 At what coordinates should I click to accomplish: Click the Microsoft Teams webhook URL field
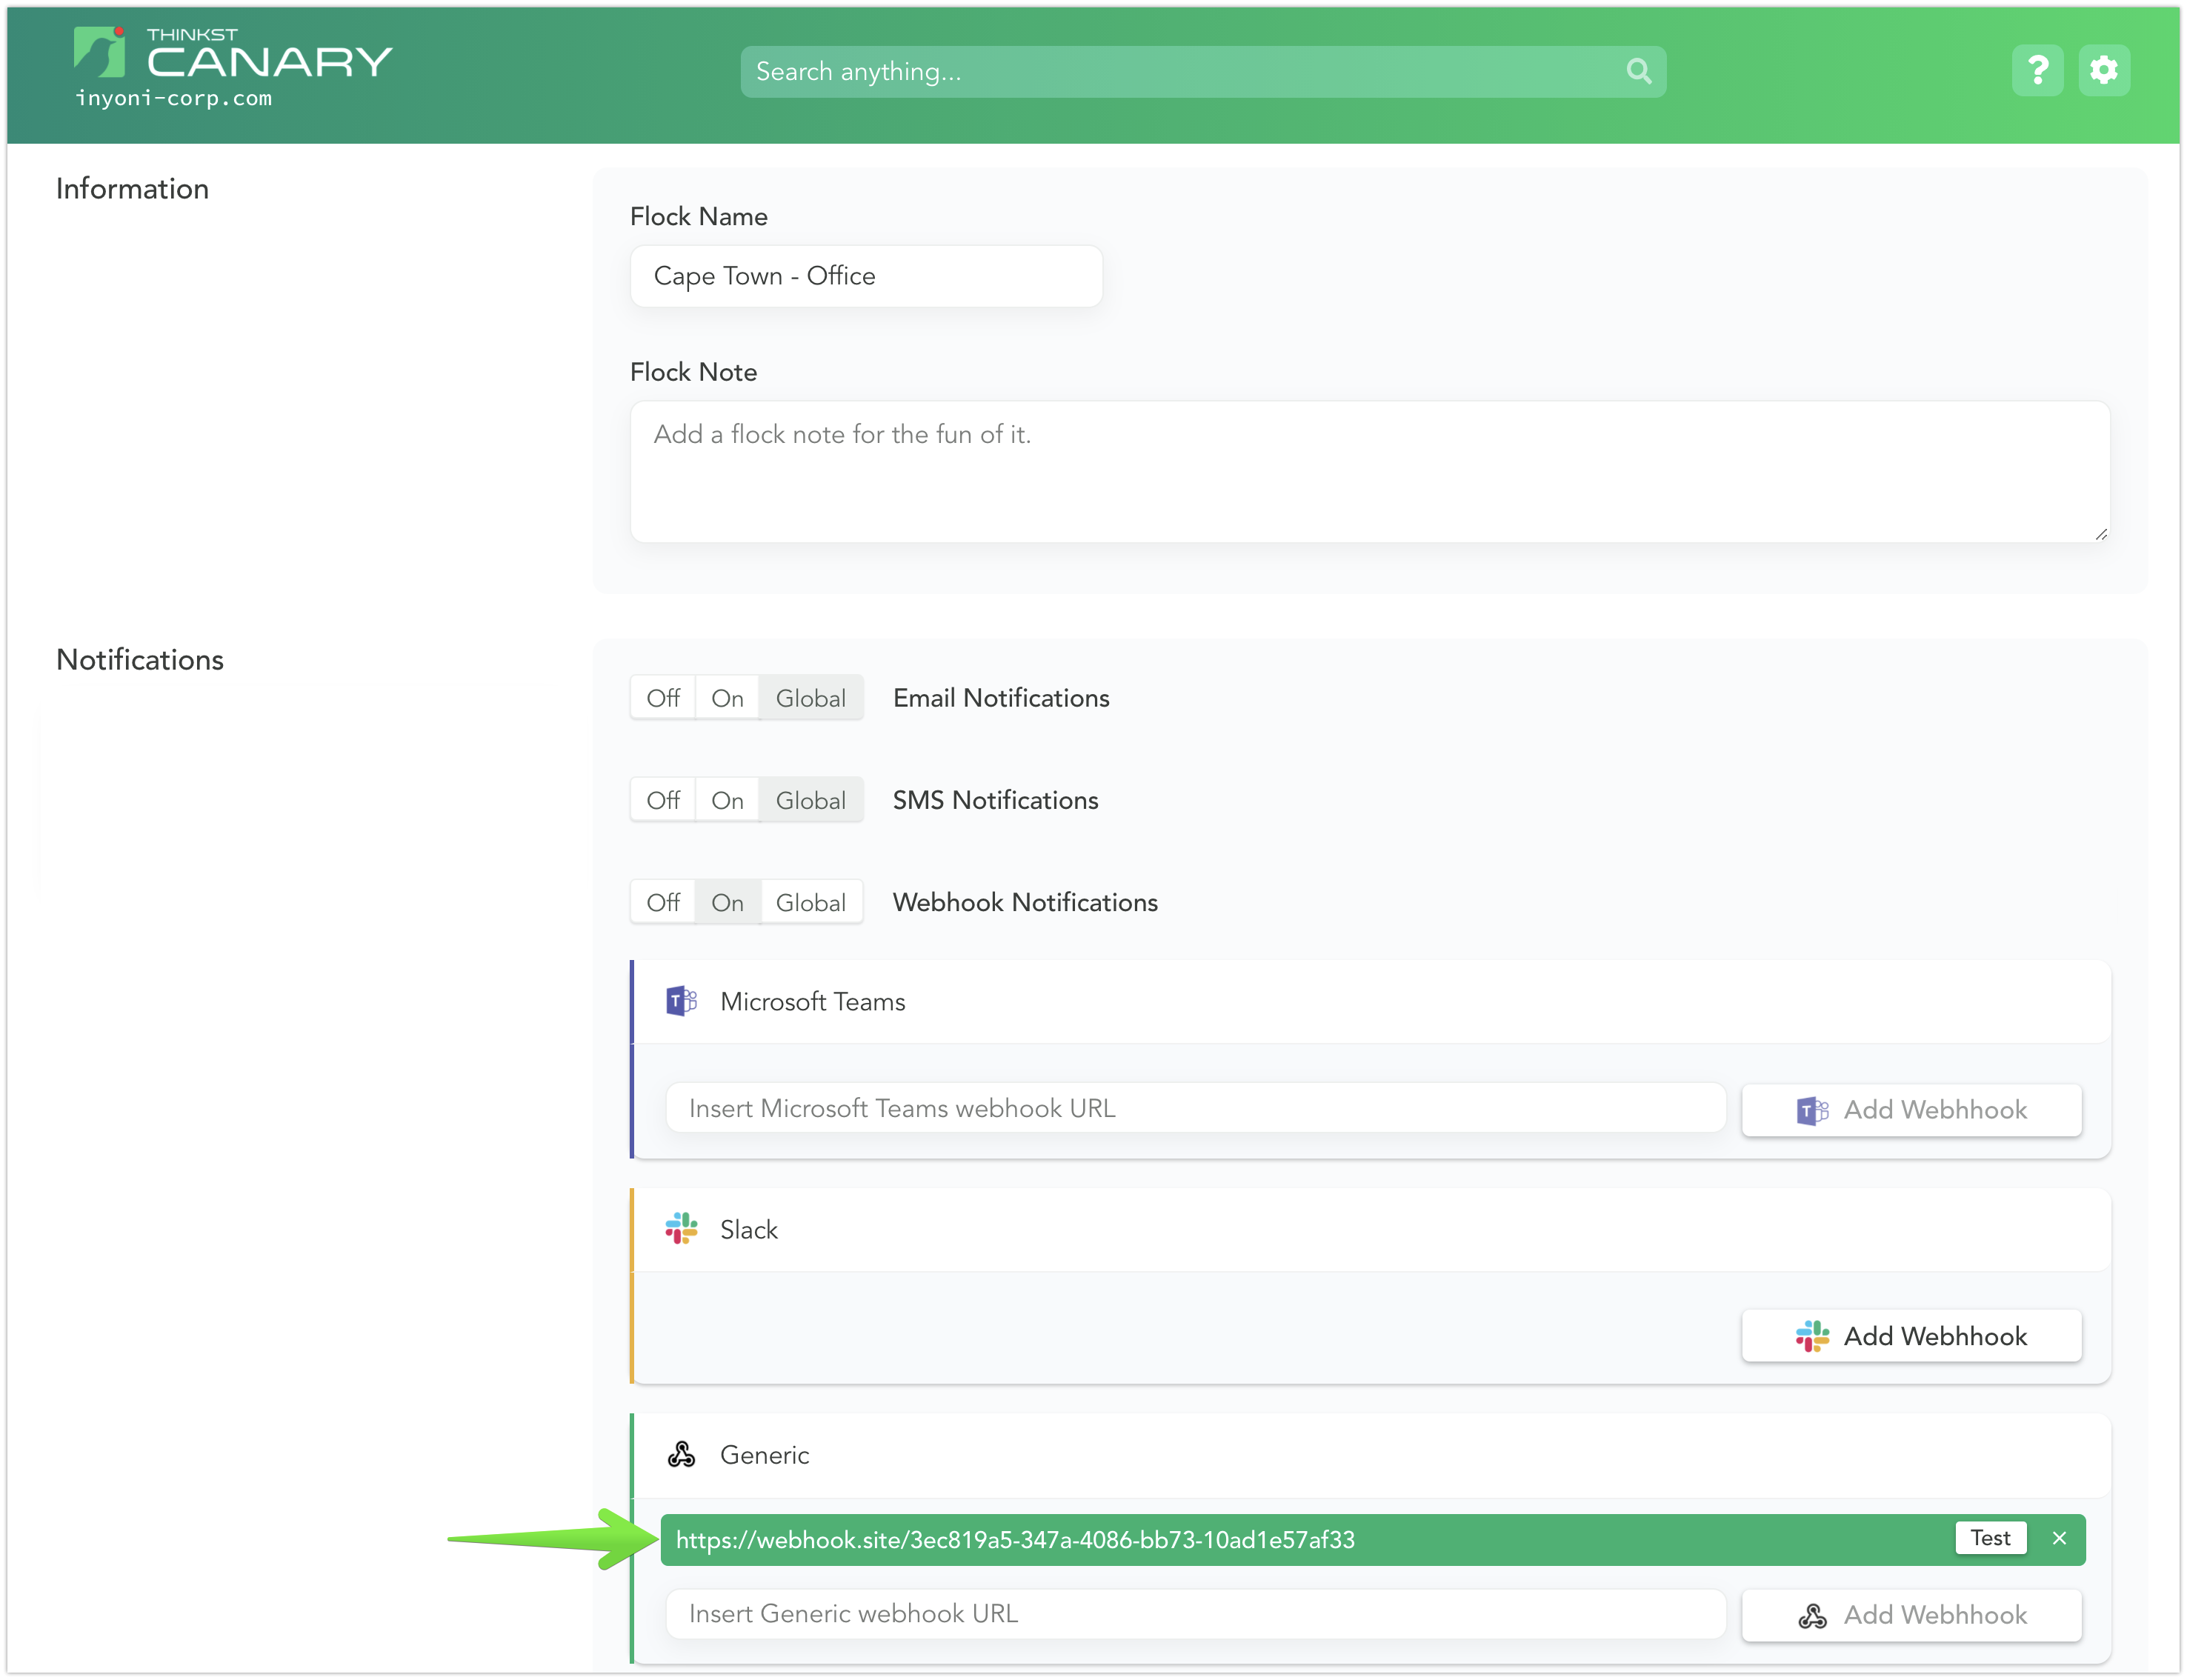[x=1195, y=1108]
